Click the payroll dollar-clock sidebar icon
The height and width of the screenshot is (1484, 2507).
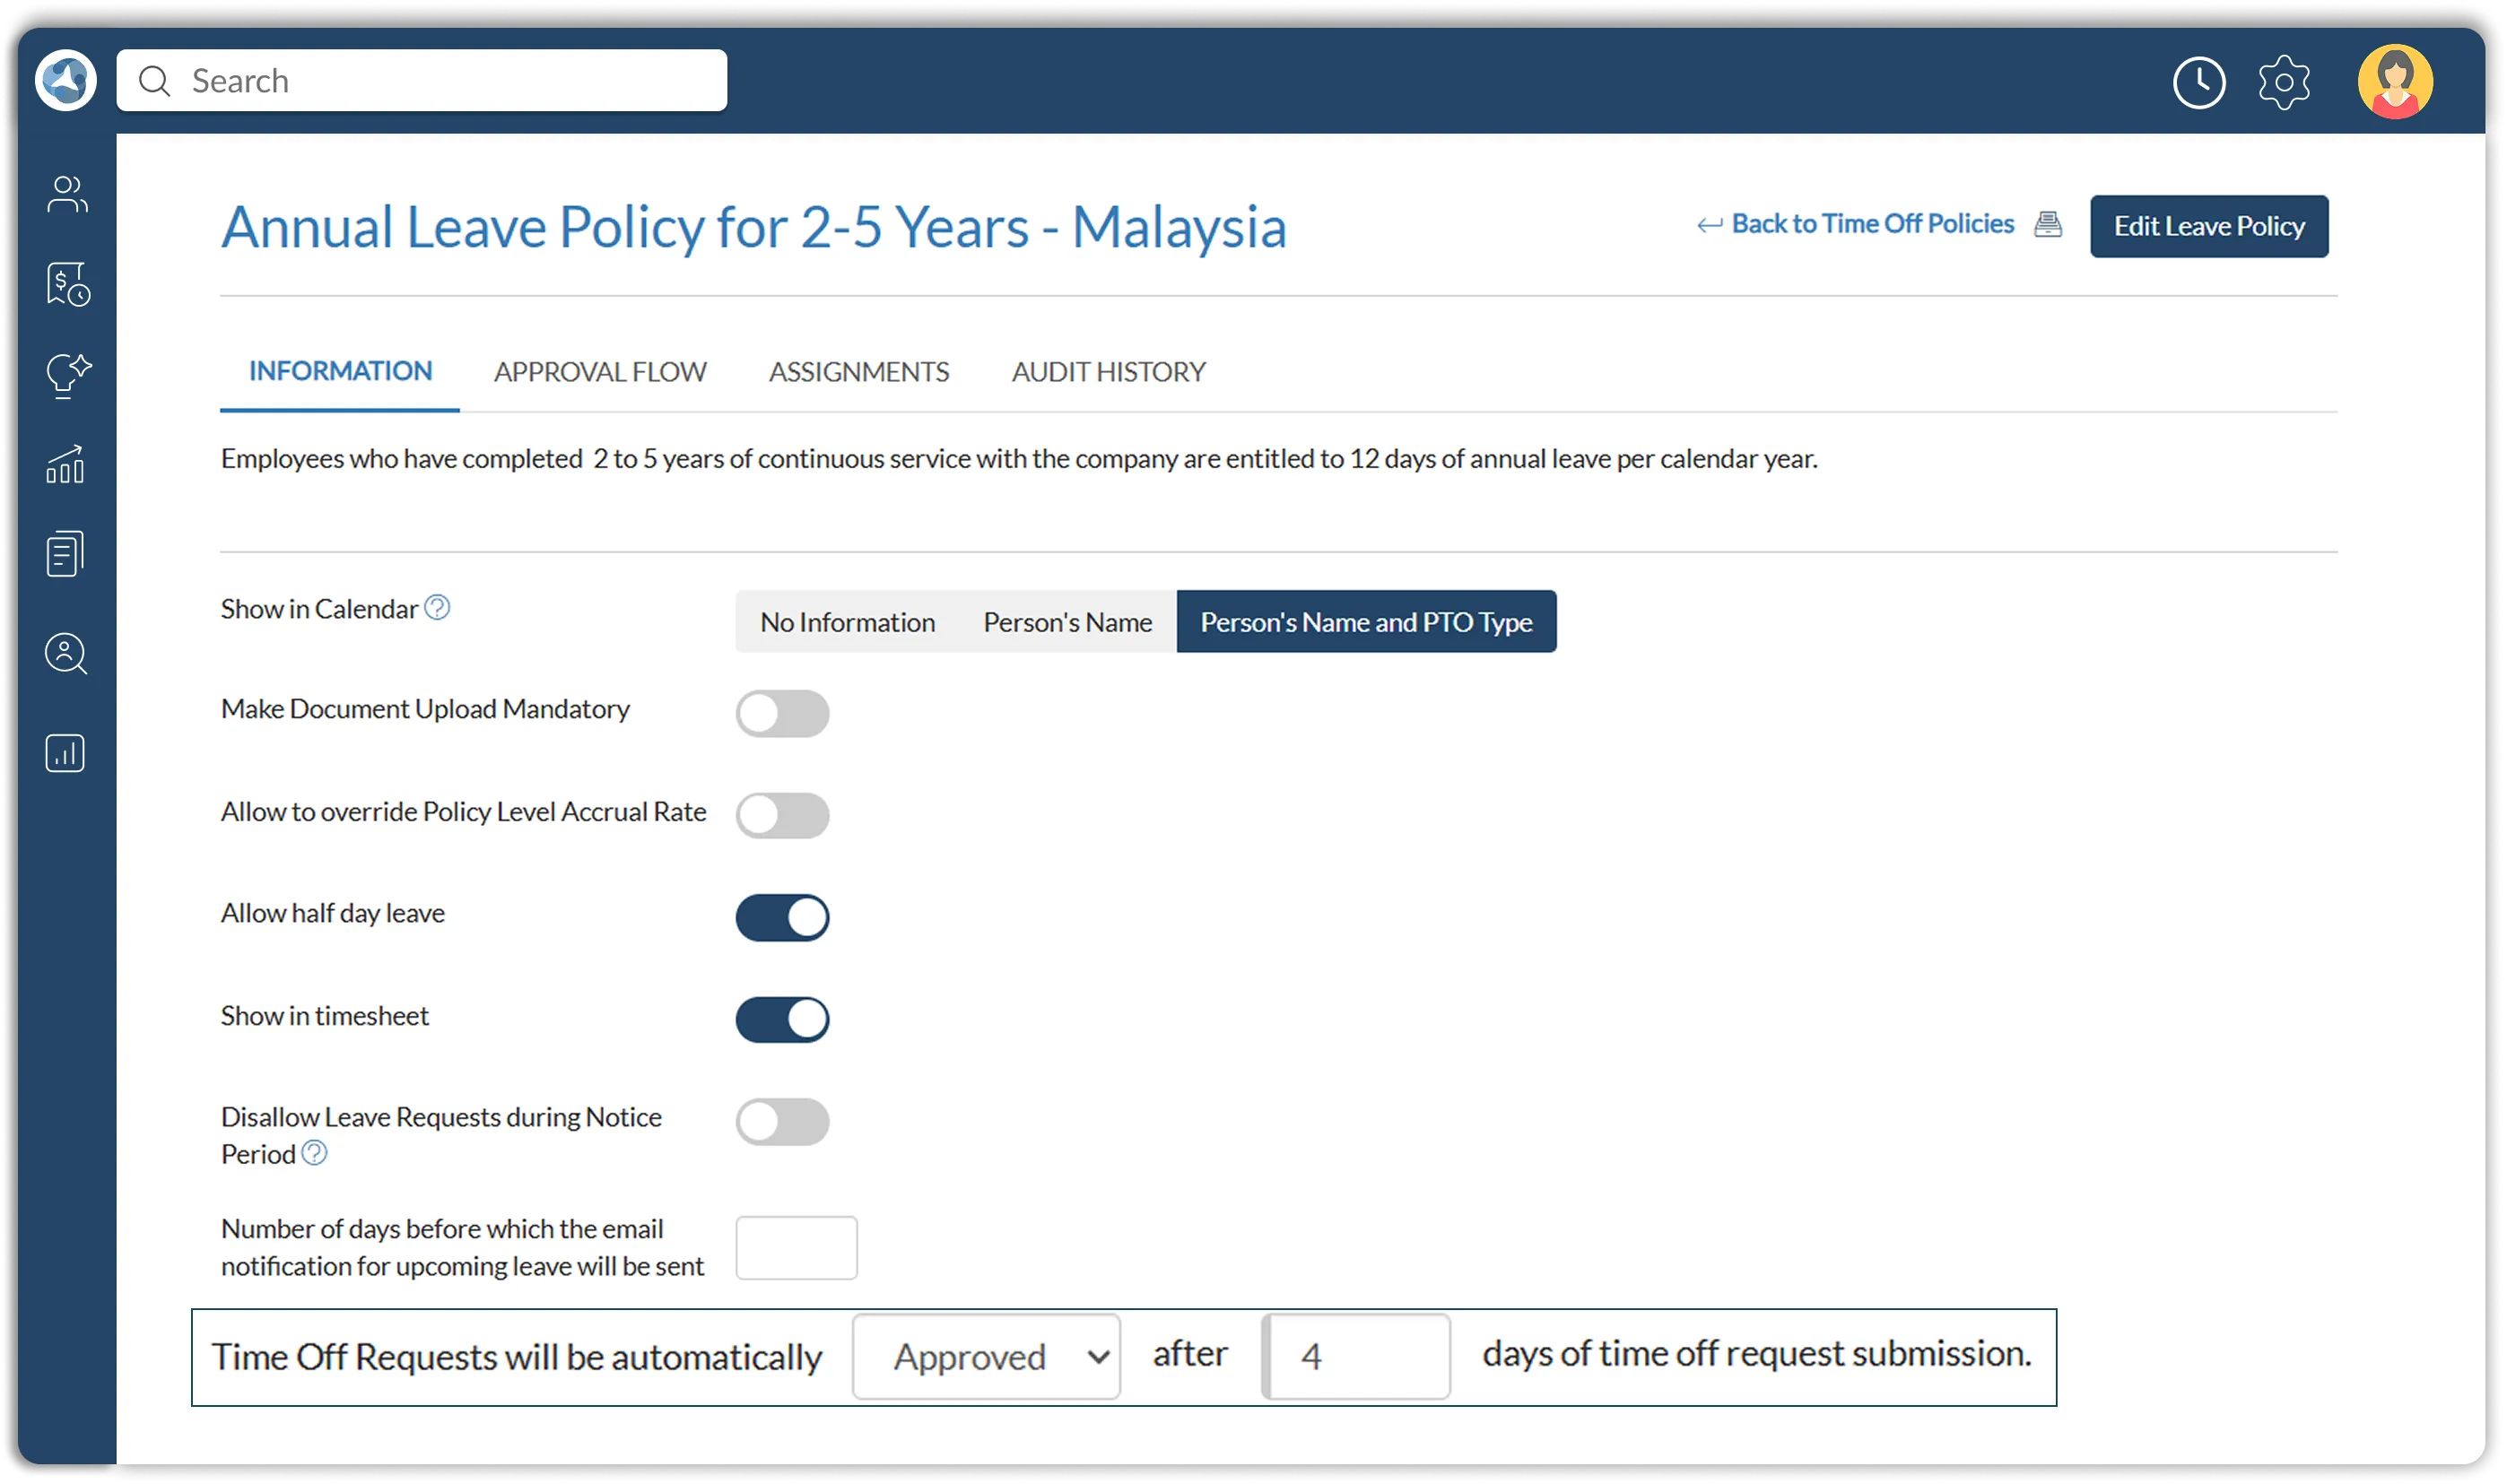point(67,285)
